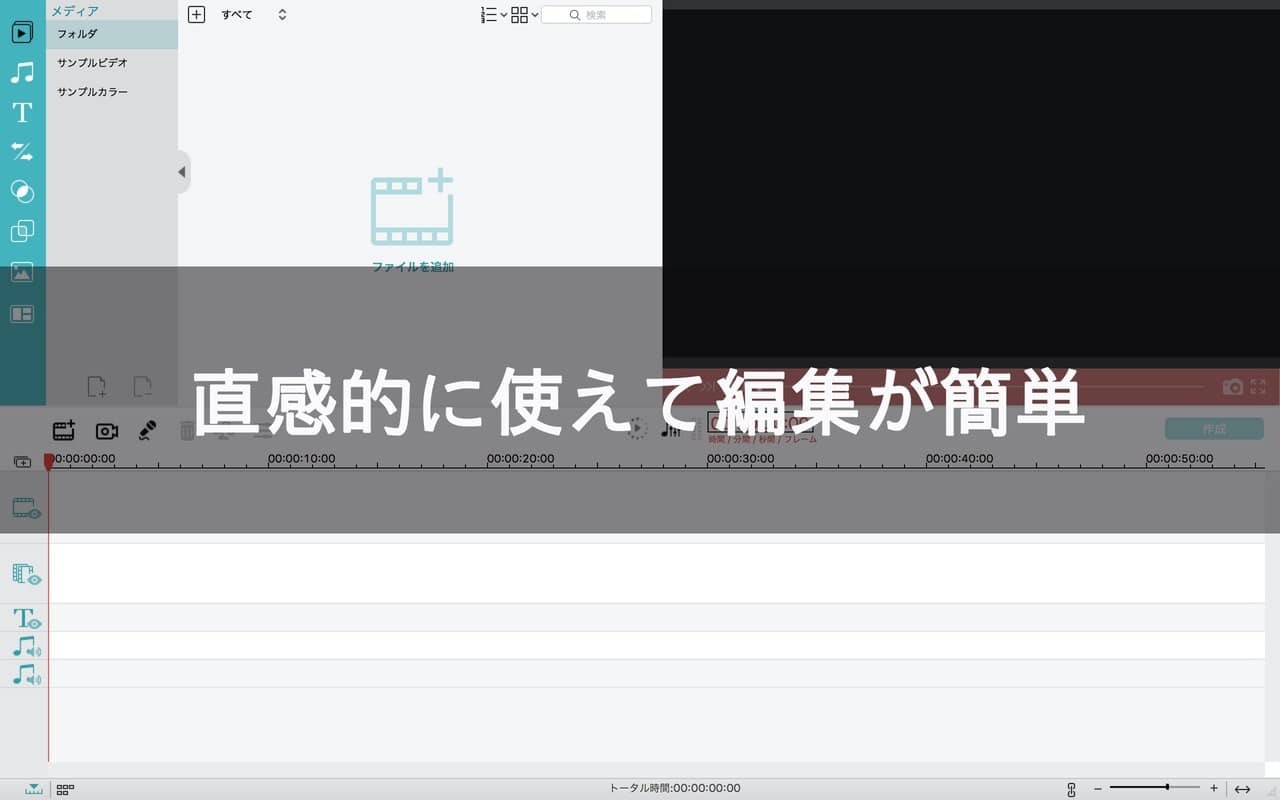Open the sort order dropdown
Image resolution: width=1280 pixels, height=800 pixels.
[x=494, y=14]
